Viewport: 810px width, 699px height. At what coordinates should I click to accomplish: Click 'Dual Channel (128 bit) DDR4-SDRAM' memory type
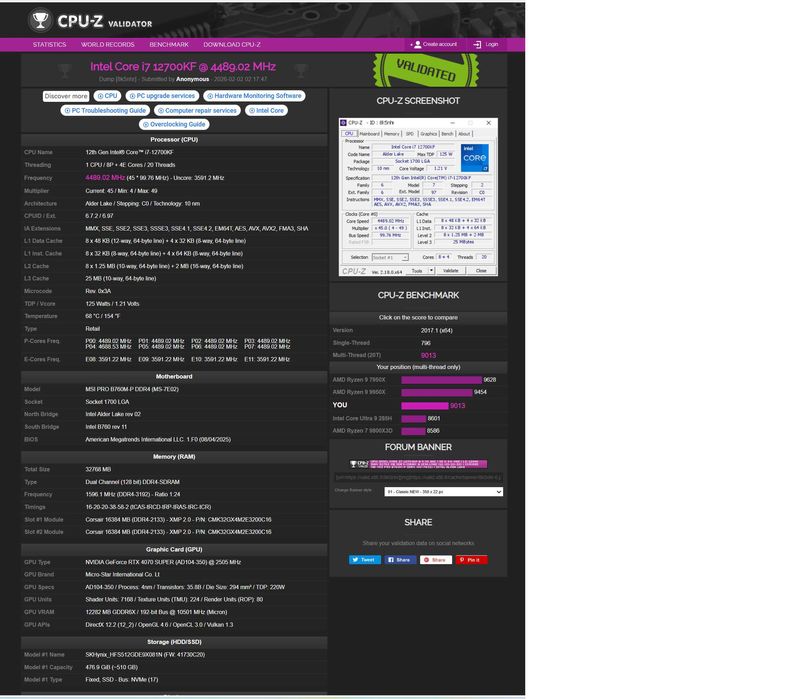[x=133, y=482]
